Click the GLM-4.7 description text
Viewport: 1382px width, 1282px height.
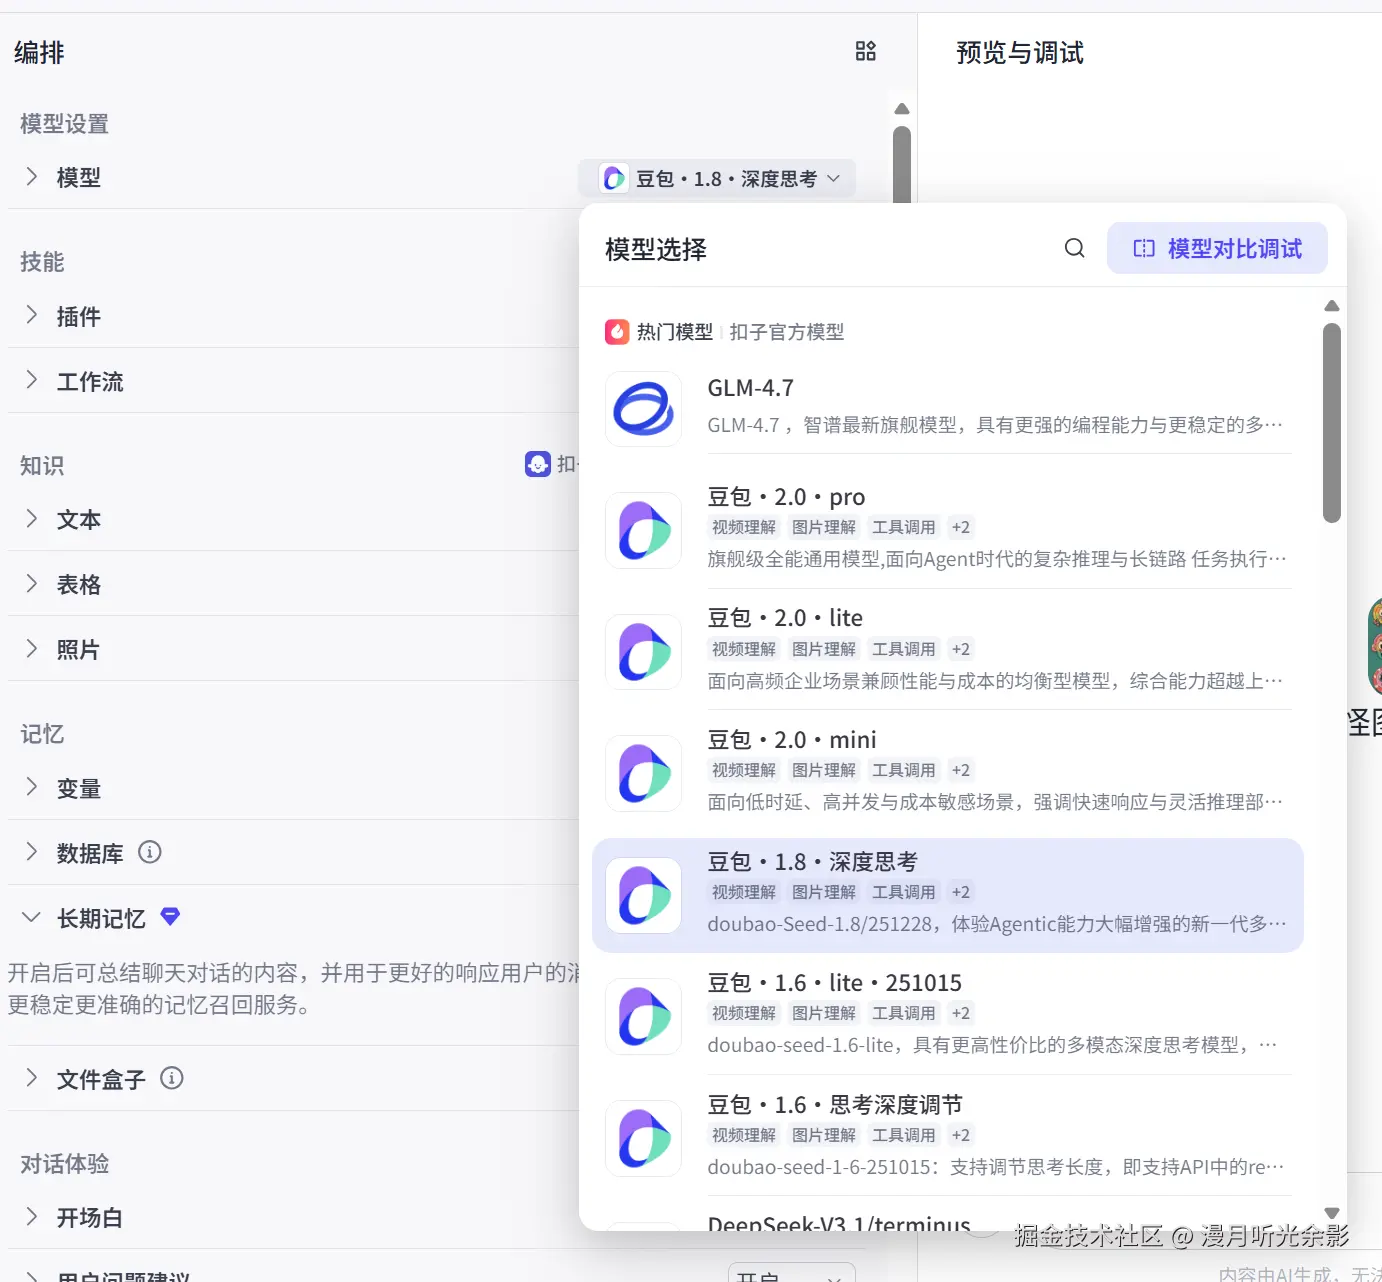[x=995, y=425]
